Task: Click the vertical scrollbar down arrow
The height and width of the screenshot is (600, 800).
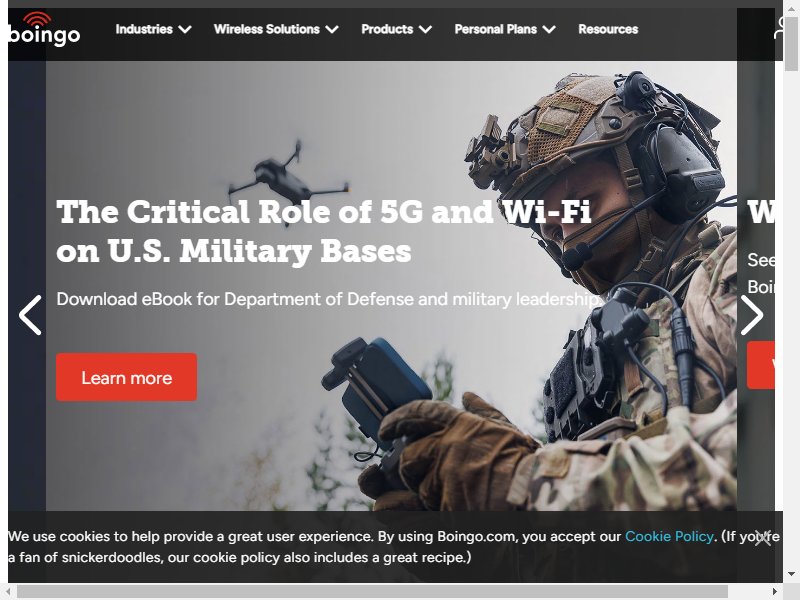Action: [x=791, y=574]
